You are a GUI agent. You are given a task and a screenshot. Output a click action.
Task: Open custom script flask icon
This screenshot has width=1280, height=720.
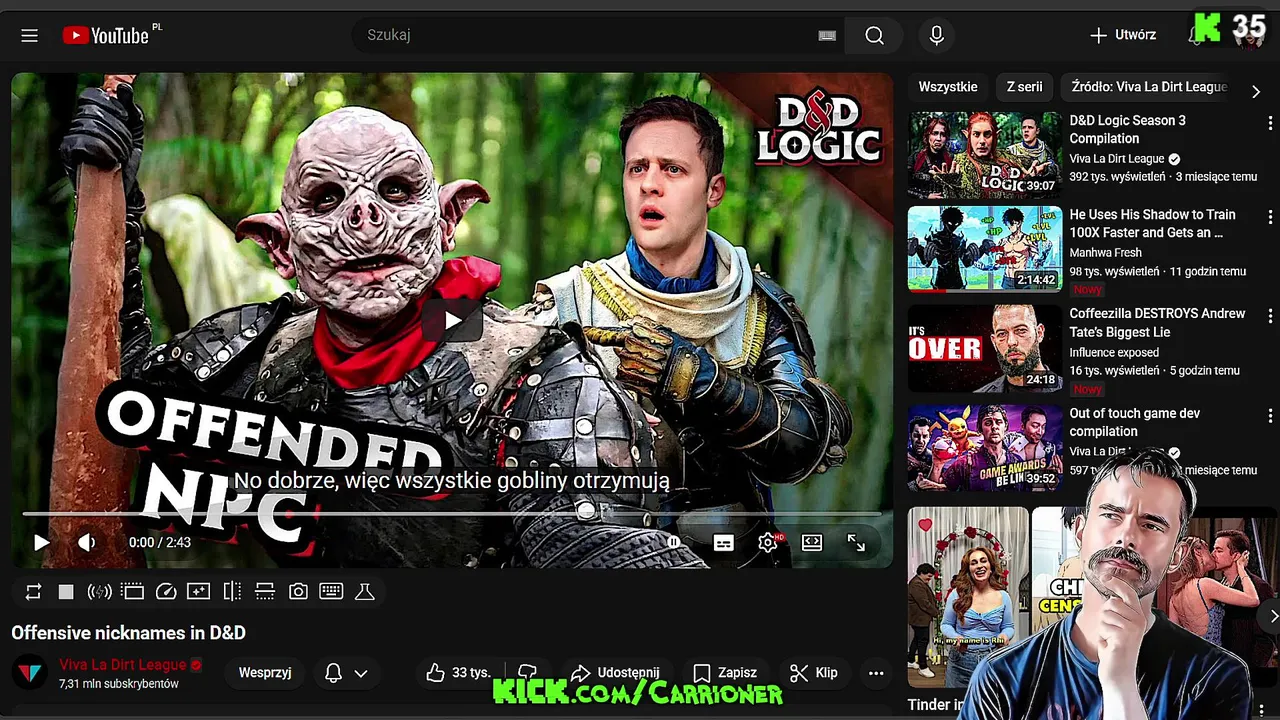point(365,592)
